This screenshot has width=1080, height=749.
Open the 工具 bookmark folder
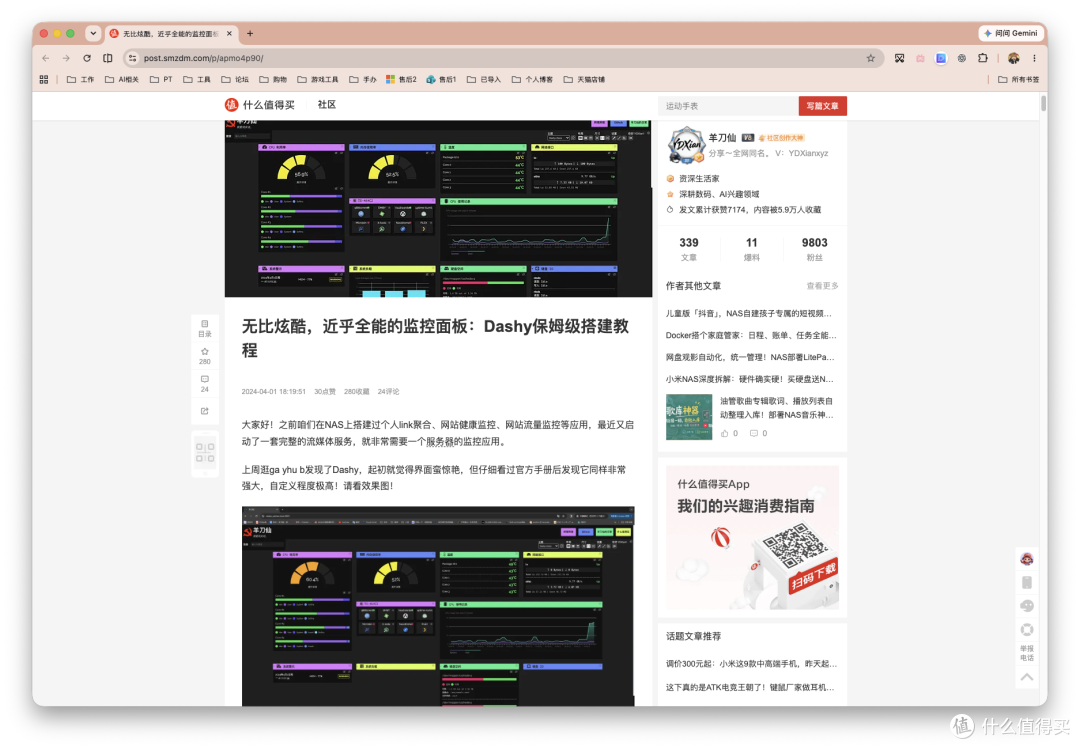(x=197, y=80)
